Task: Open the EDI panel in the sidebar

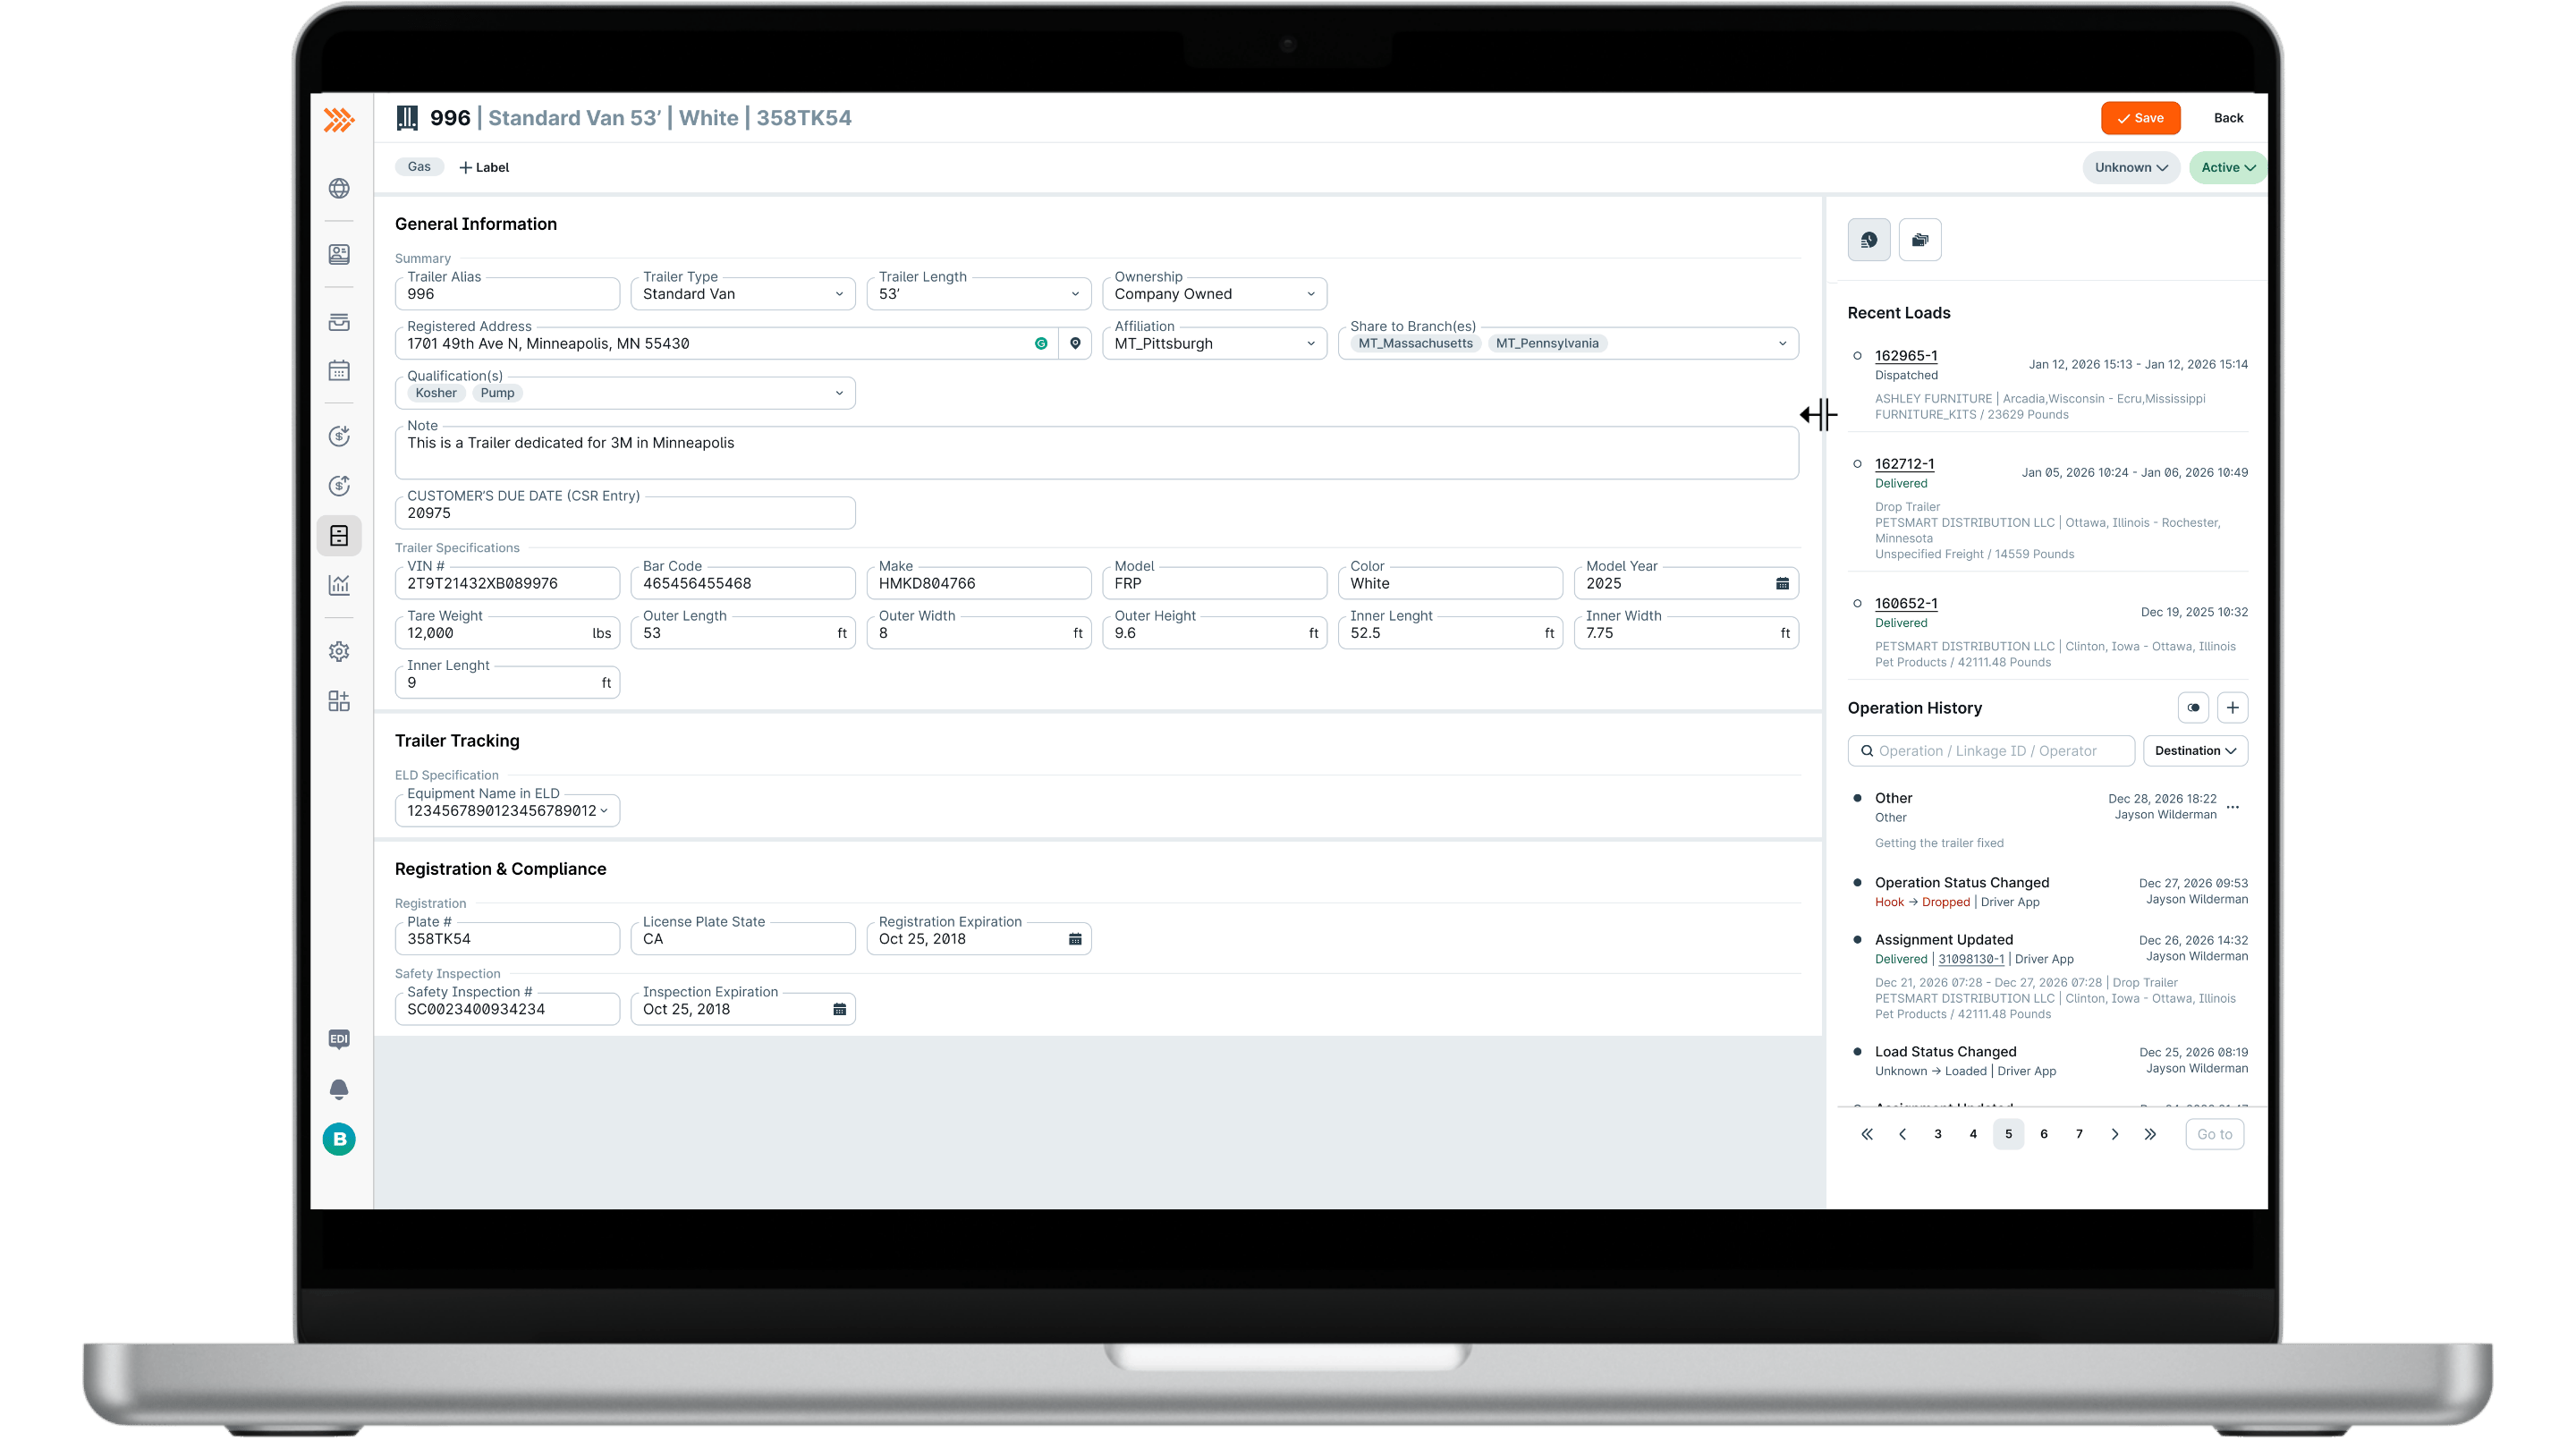Action: pos(340,1040)
